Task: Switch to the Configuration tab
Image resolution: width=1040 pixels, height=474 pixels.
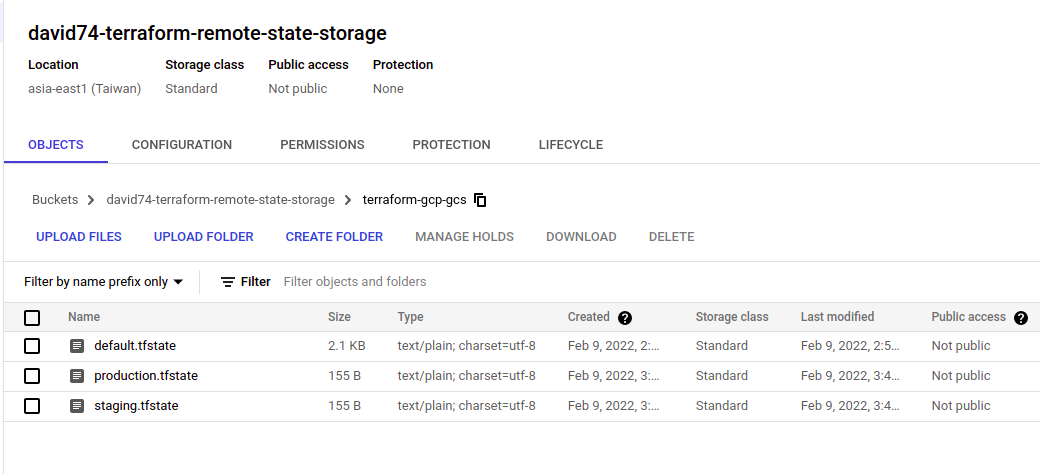Action: pyautogui.click(x=182, y=145)
